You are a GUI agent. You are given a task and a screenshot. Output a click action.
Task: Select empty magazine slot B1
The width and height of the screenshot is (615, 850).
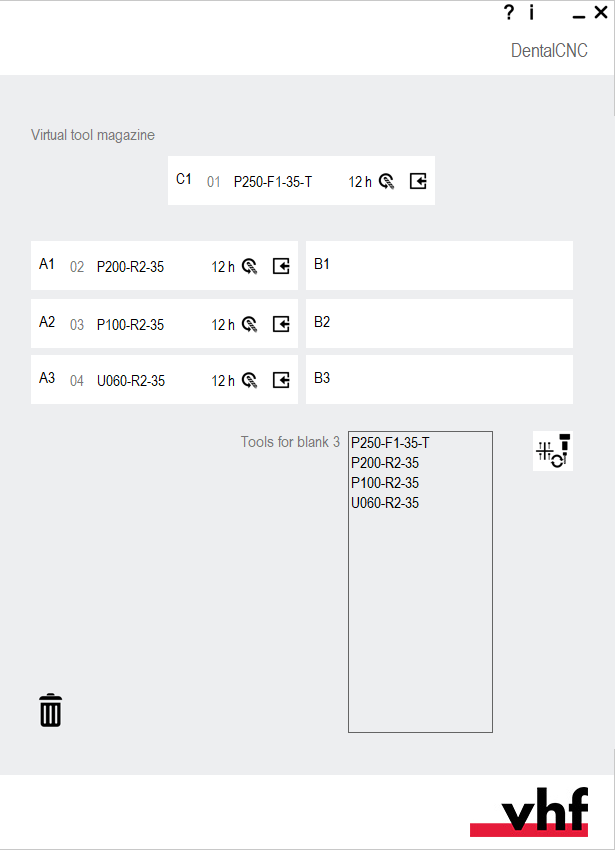(x=439, y=265)
